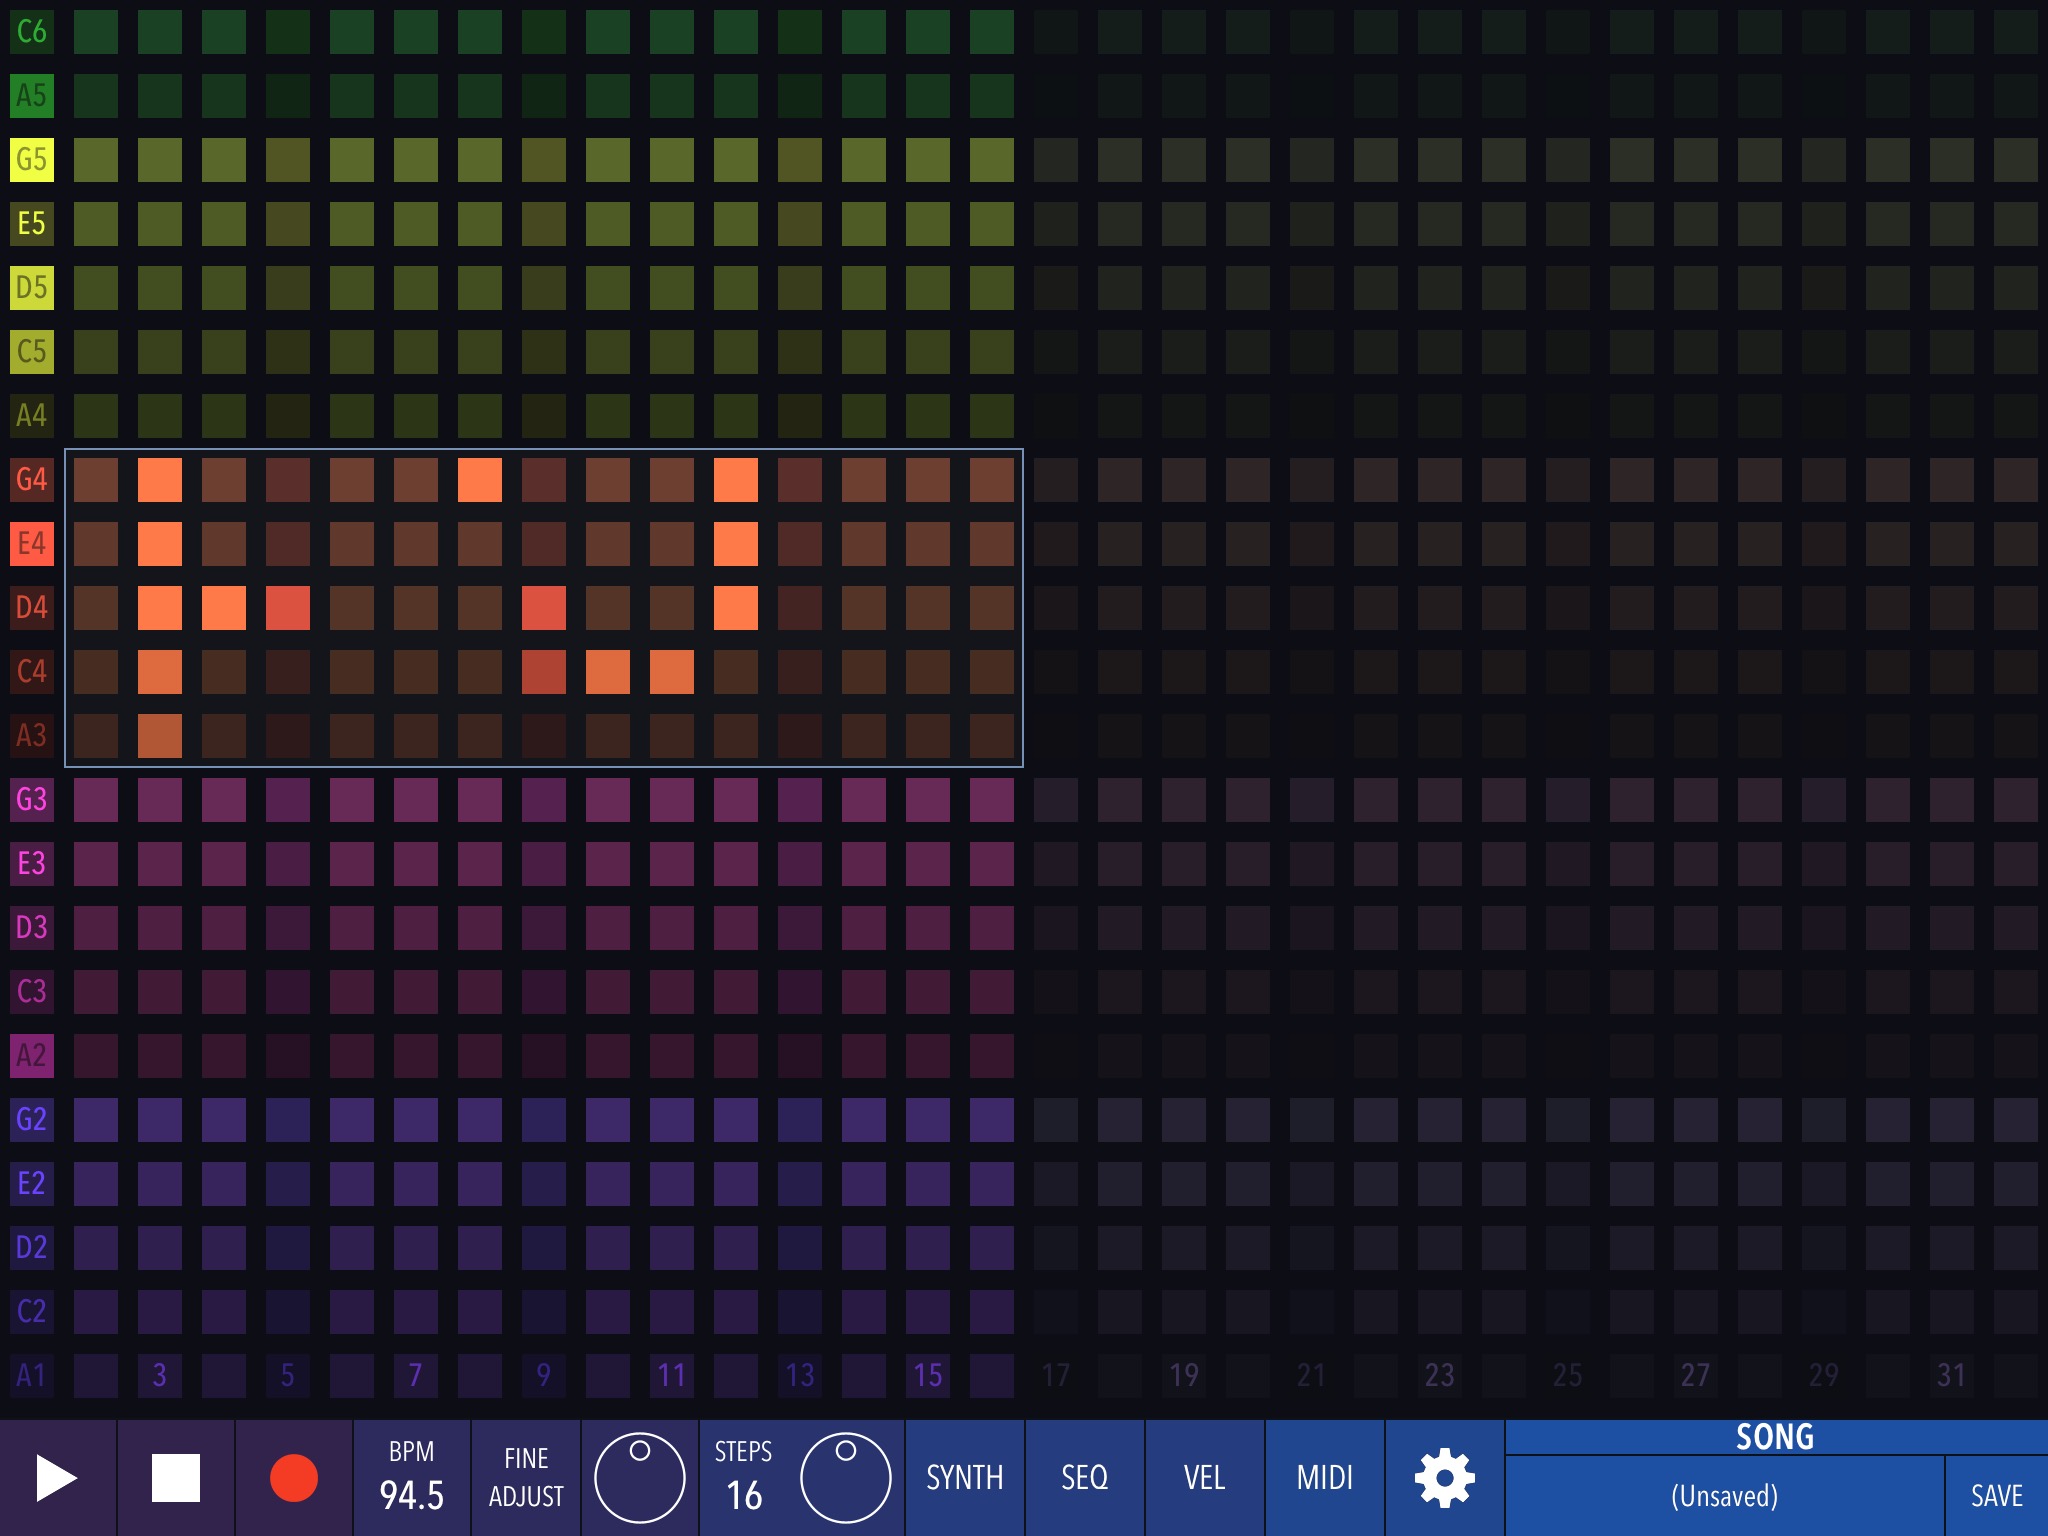The width and height of the screenshot is (2048, 1536).
Task: Save the song with SAVE button
Action: (1997, 1496)
